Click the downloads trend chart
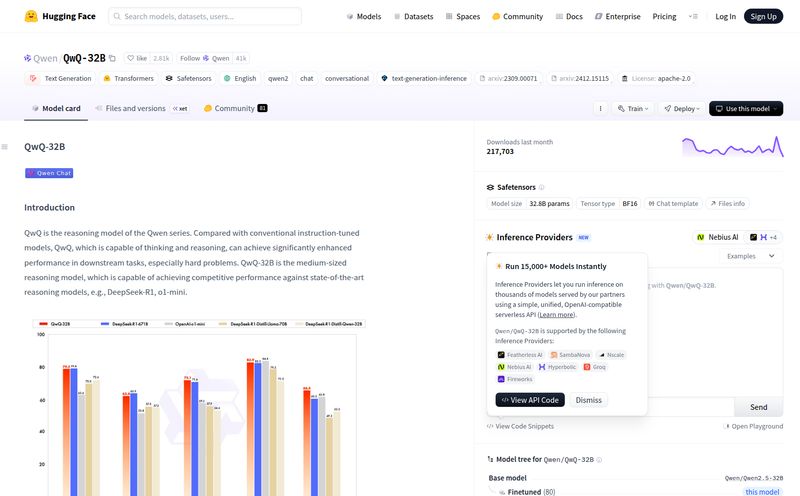The height and width of the screenshot is (496, 800). pos(733,147)
